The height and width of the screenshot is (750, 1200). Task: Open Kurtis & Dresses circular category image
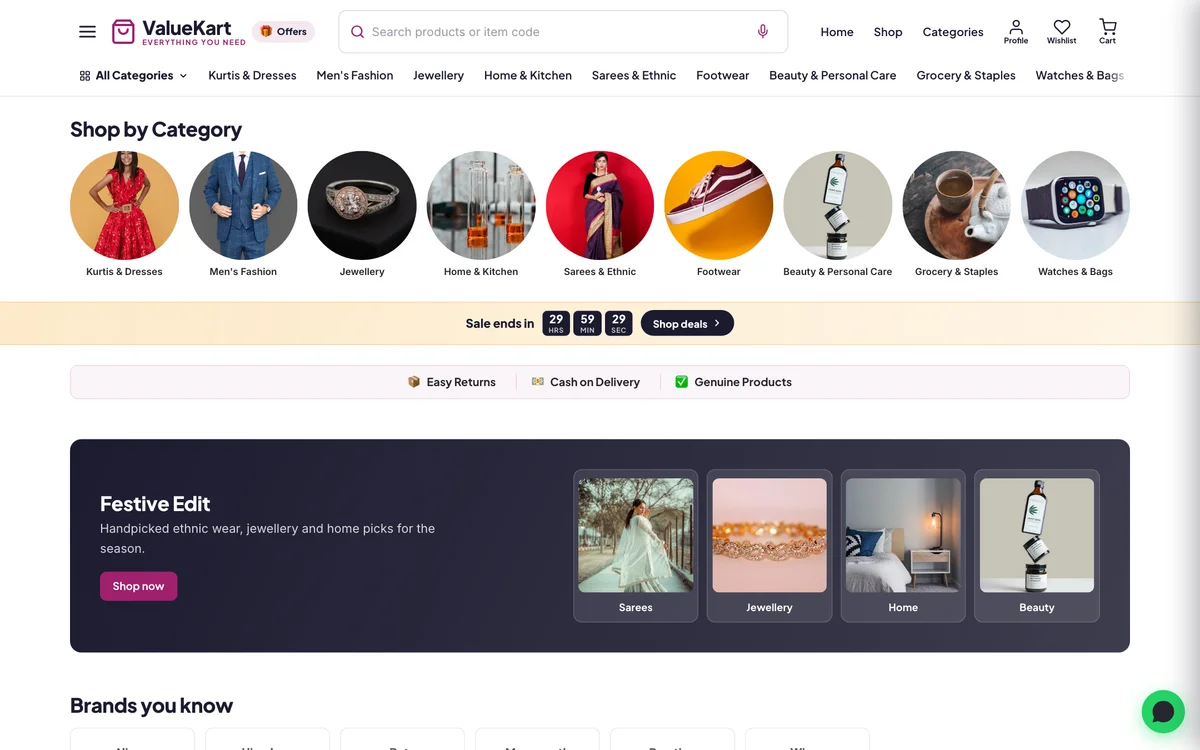124,205
